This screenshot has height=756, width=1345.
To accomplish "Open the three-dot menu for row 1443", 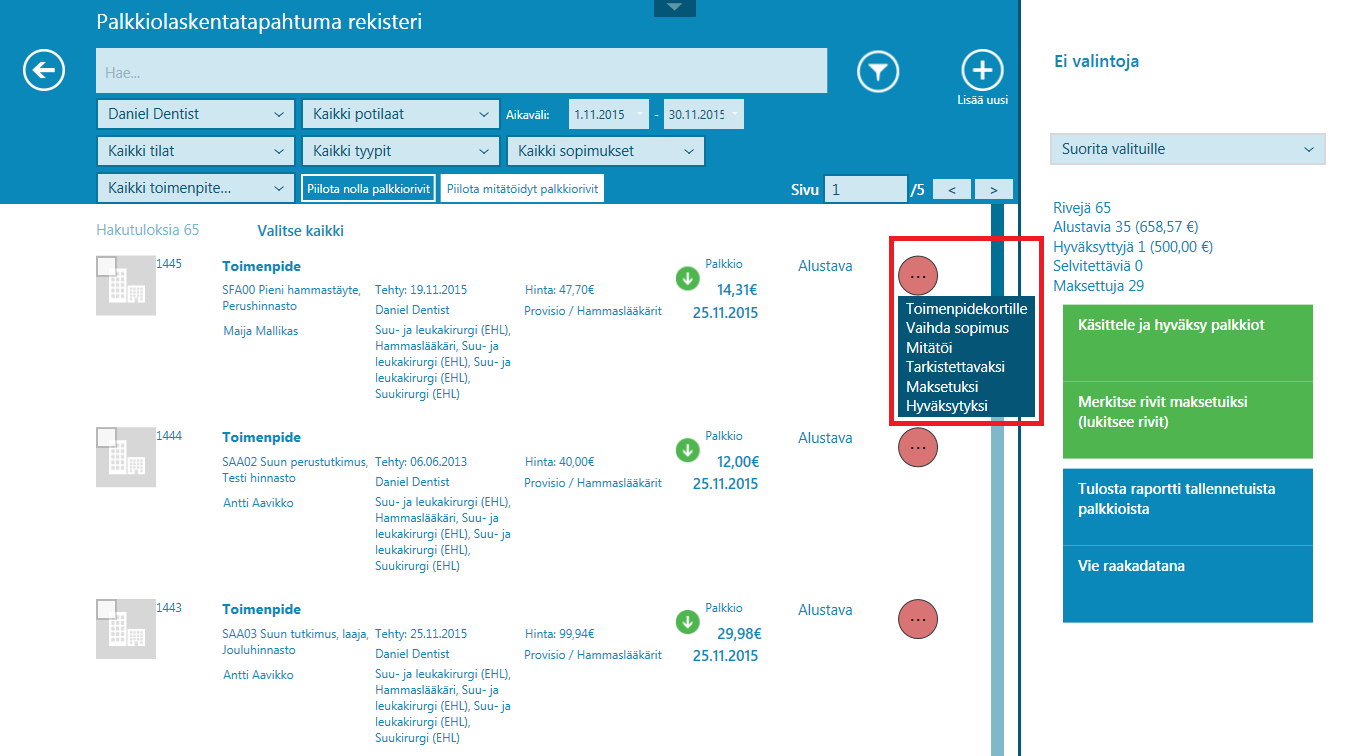I will [x=918, y=620].
